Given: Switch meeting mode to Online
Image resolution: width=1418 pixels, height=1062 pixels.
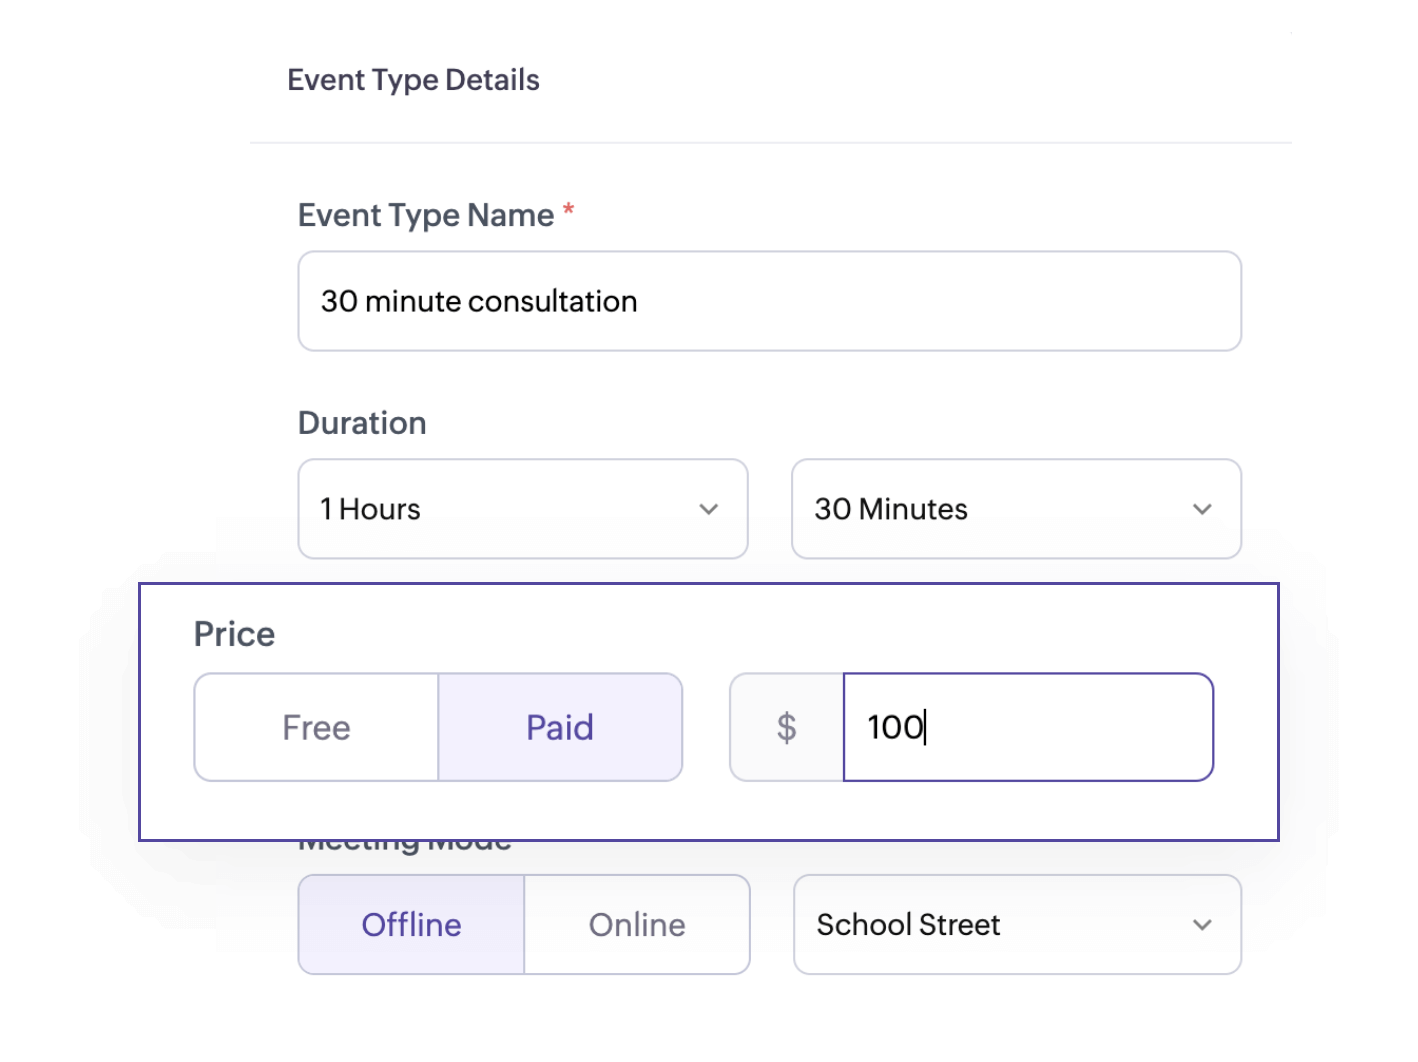Looking at the screenshot, I should coord(637,925).
